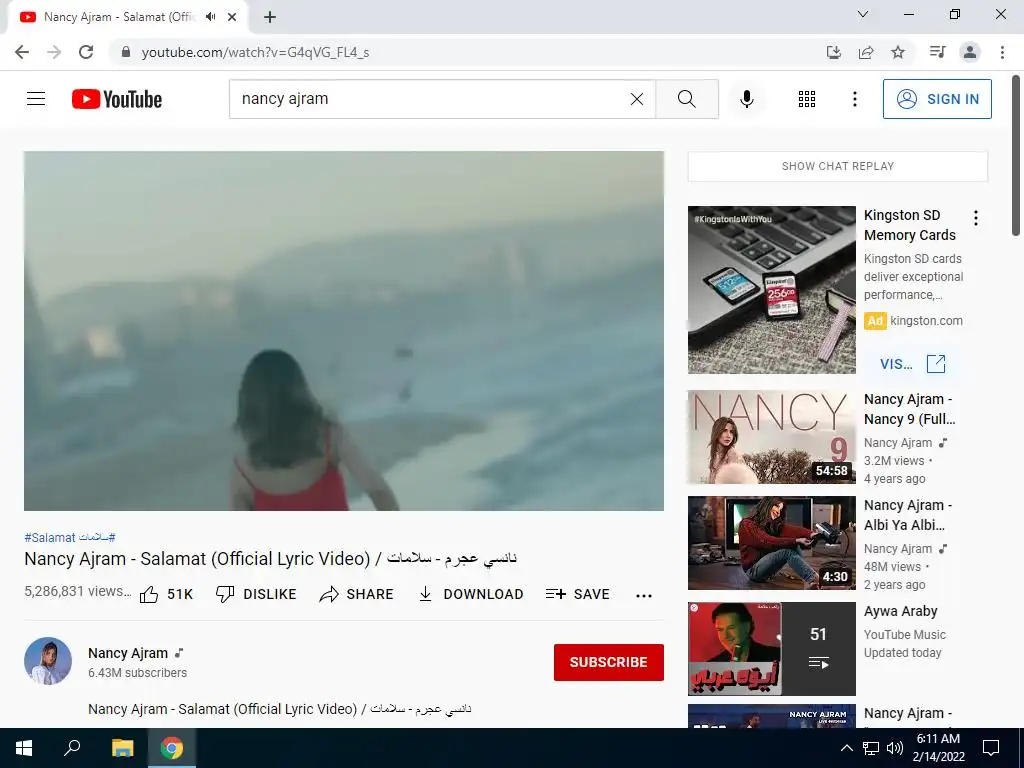Open the notification center
The width and height of the screenshot is (1024, 768).
(x=991, y=748)
